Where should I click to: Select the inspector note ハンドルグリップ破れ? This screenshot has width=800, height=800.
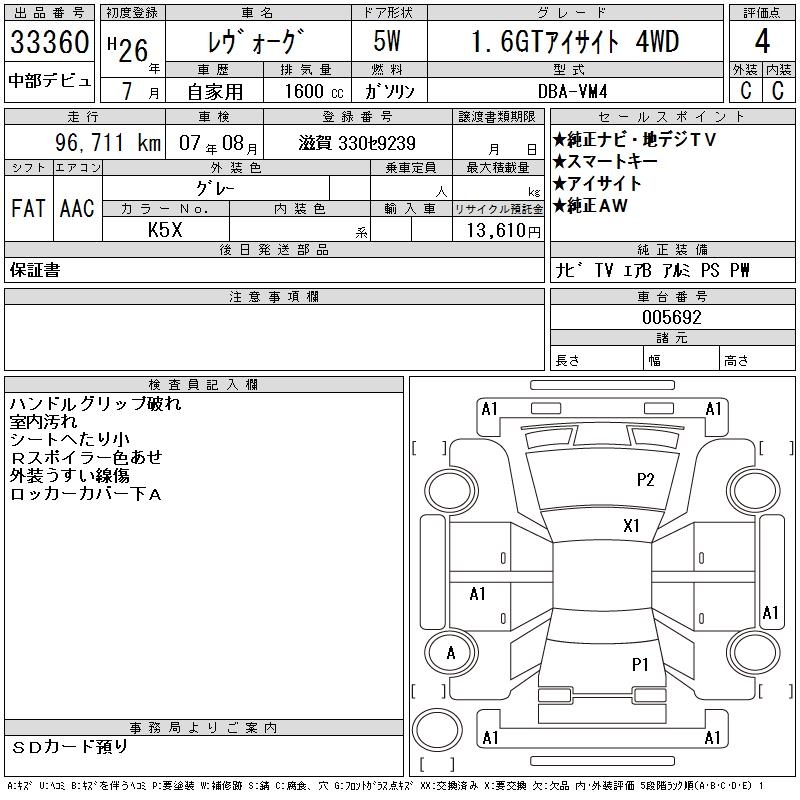coord(95,404)
